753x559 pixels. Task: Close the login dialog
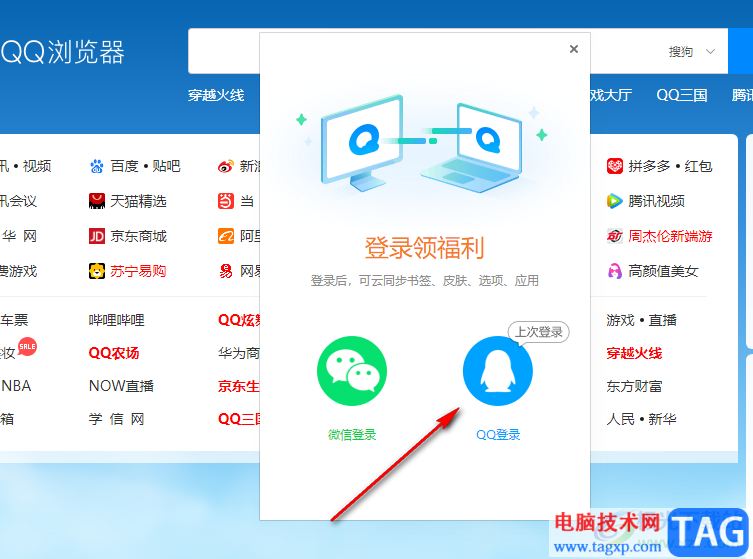point(573,49)
